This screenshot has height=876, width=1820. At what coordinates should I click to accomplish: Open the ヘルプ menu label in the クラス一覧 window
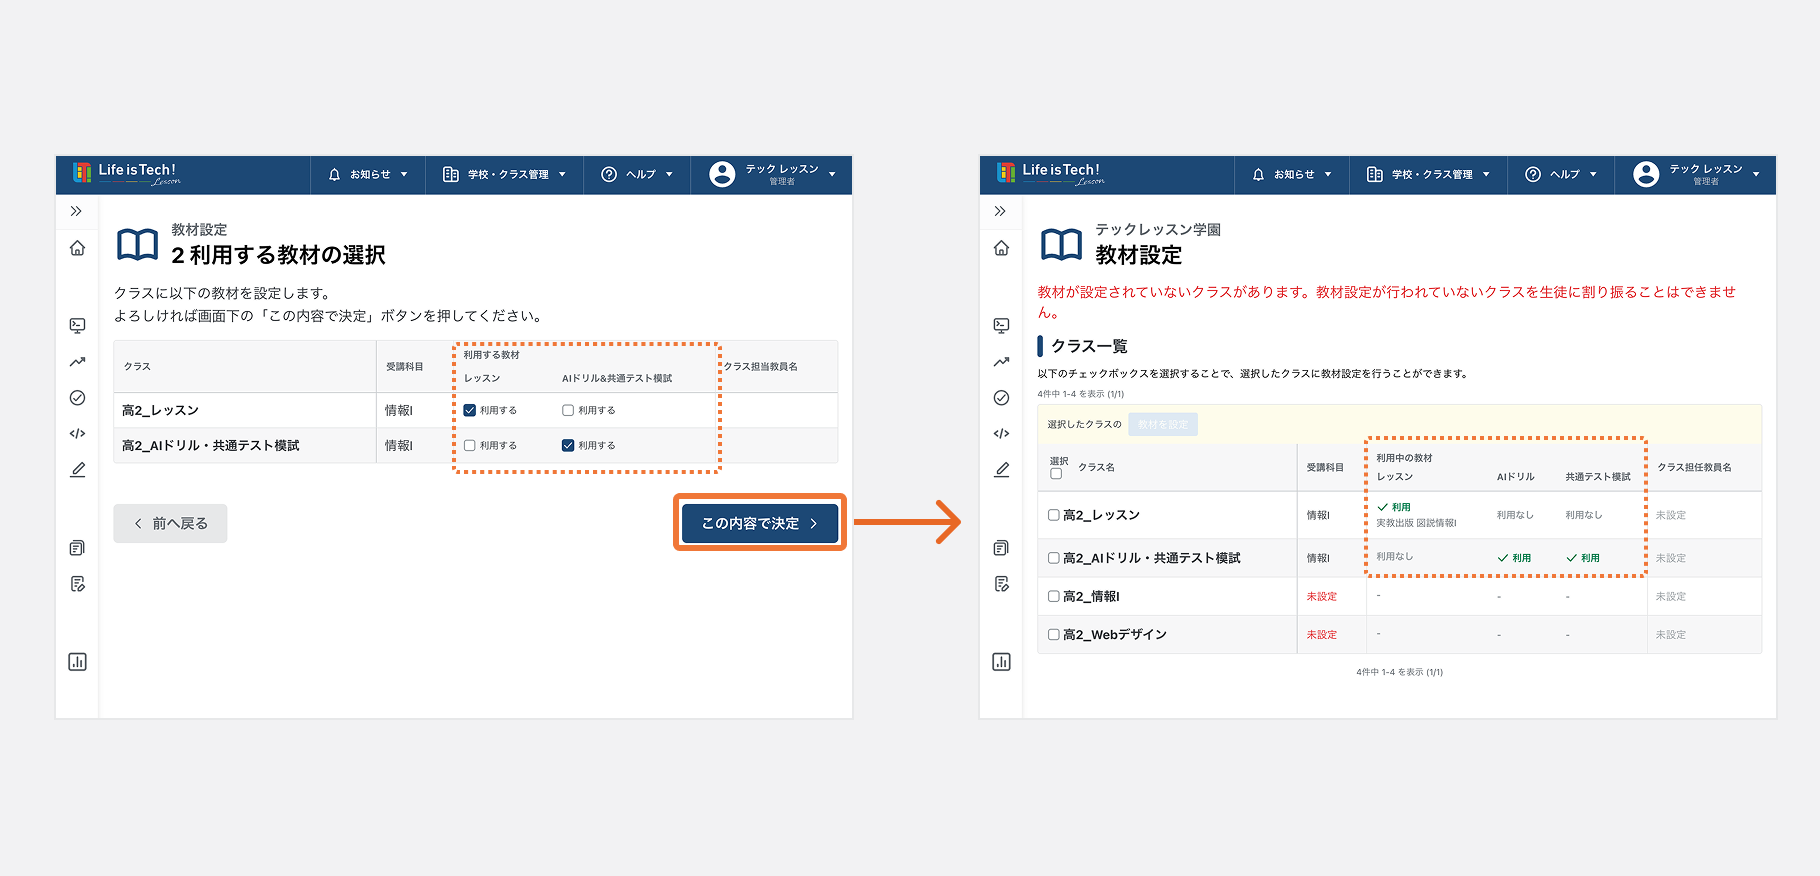(1565, 174)
